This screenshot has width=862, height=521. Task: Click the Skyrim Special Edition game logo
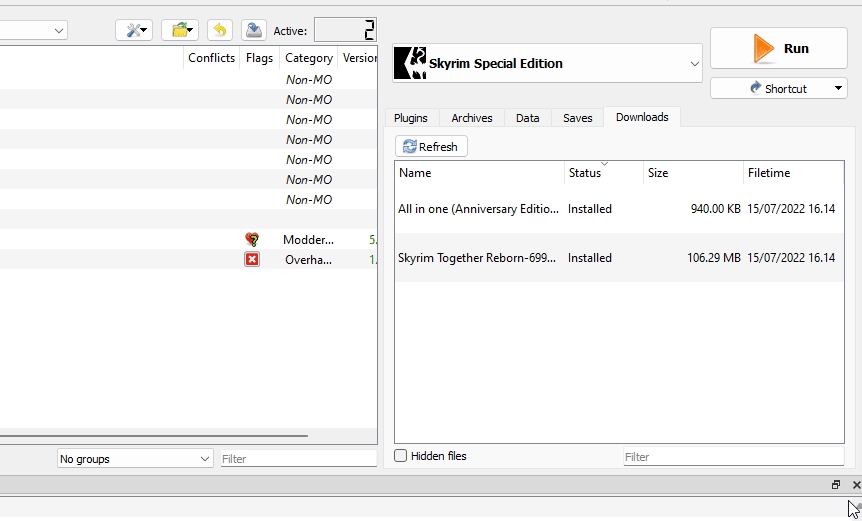pos(410,63)
